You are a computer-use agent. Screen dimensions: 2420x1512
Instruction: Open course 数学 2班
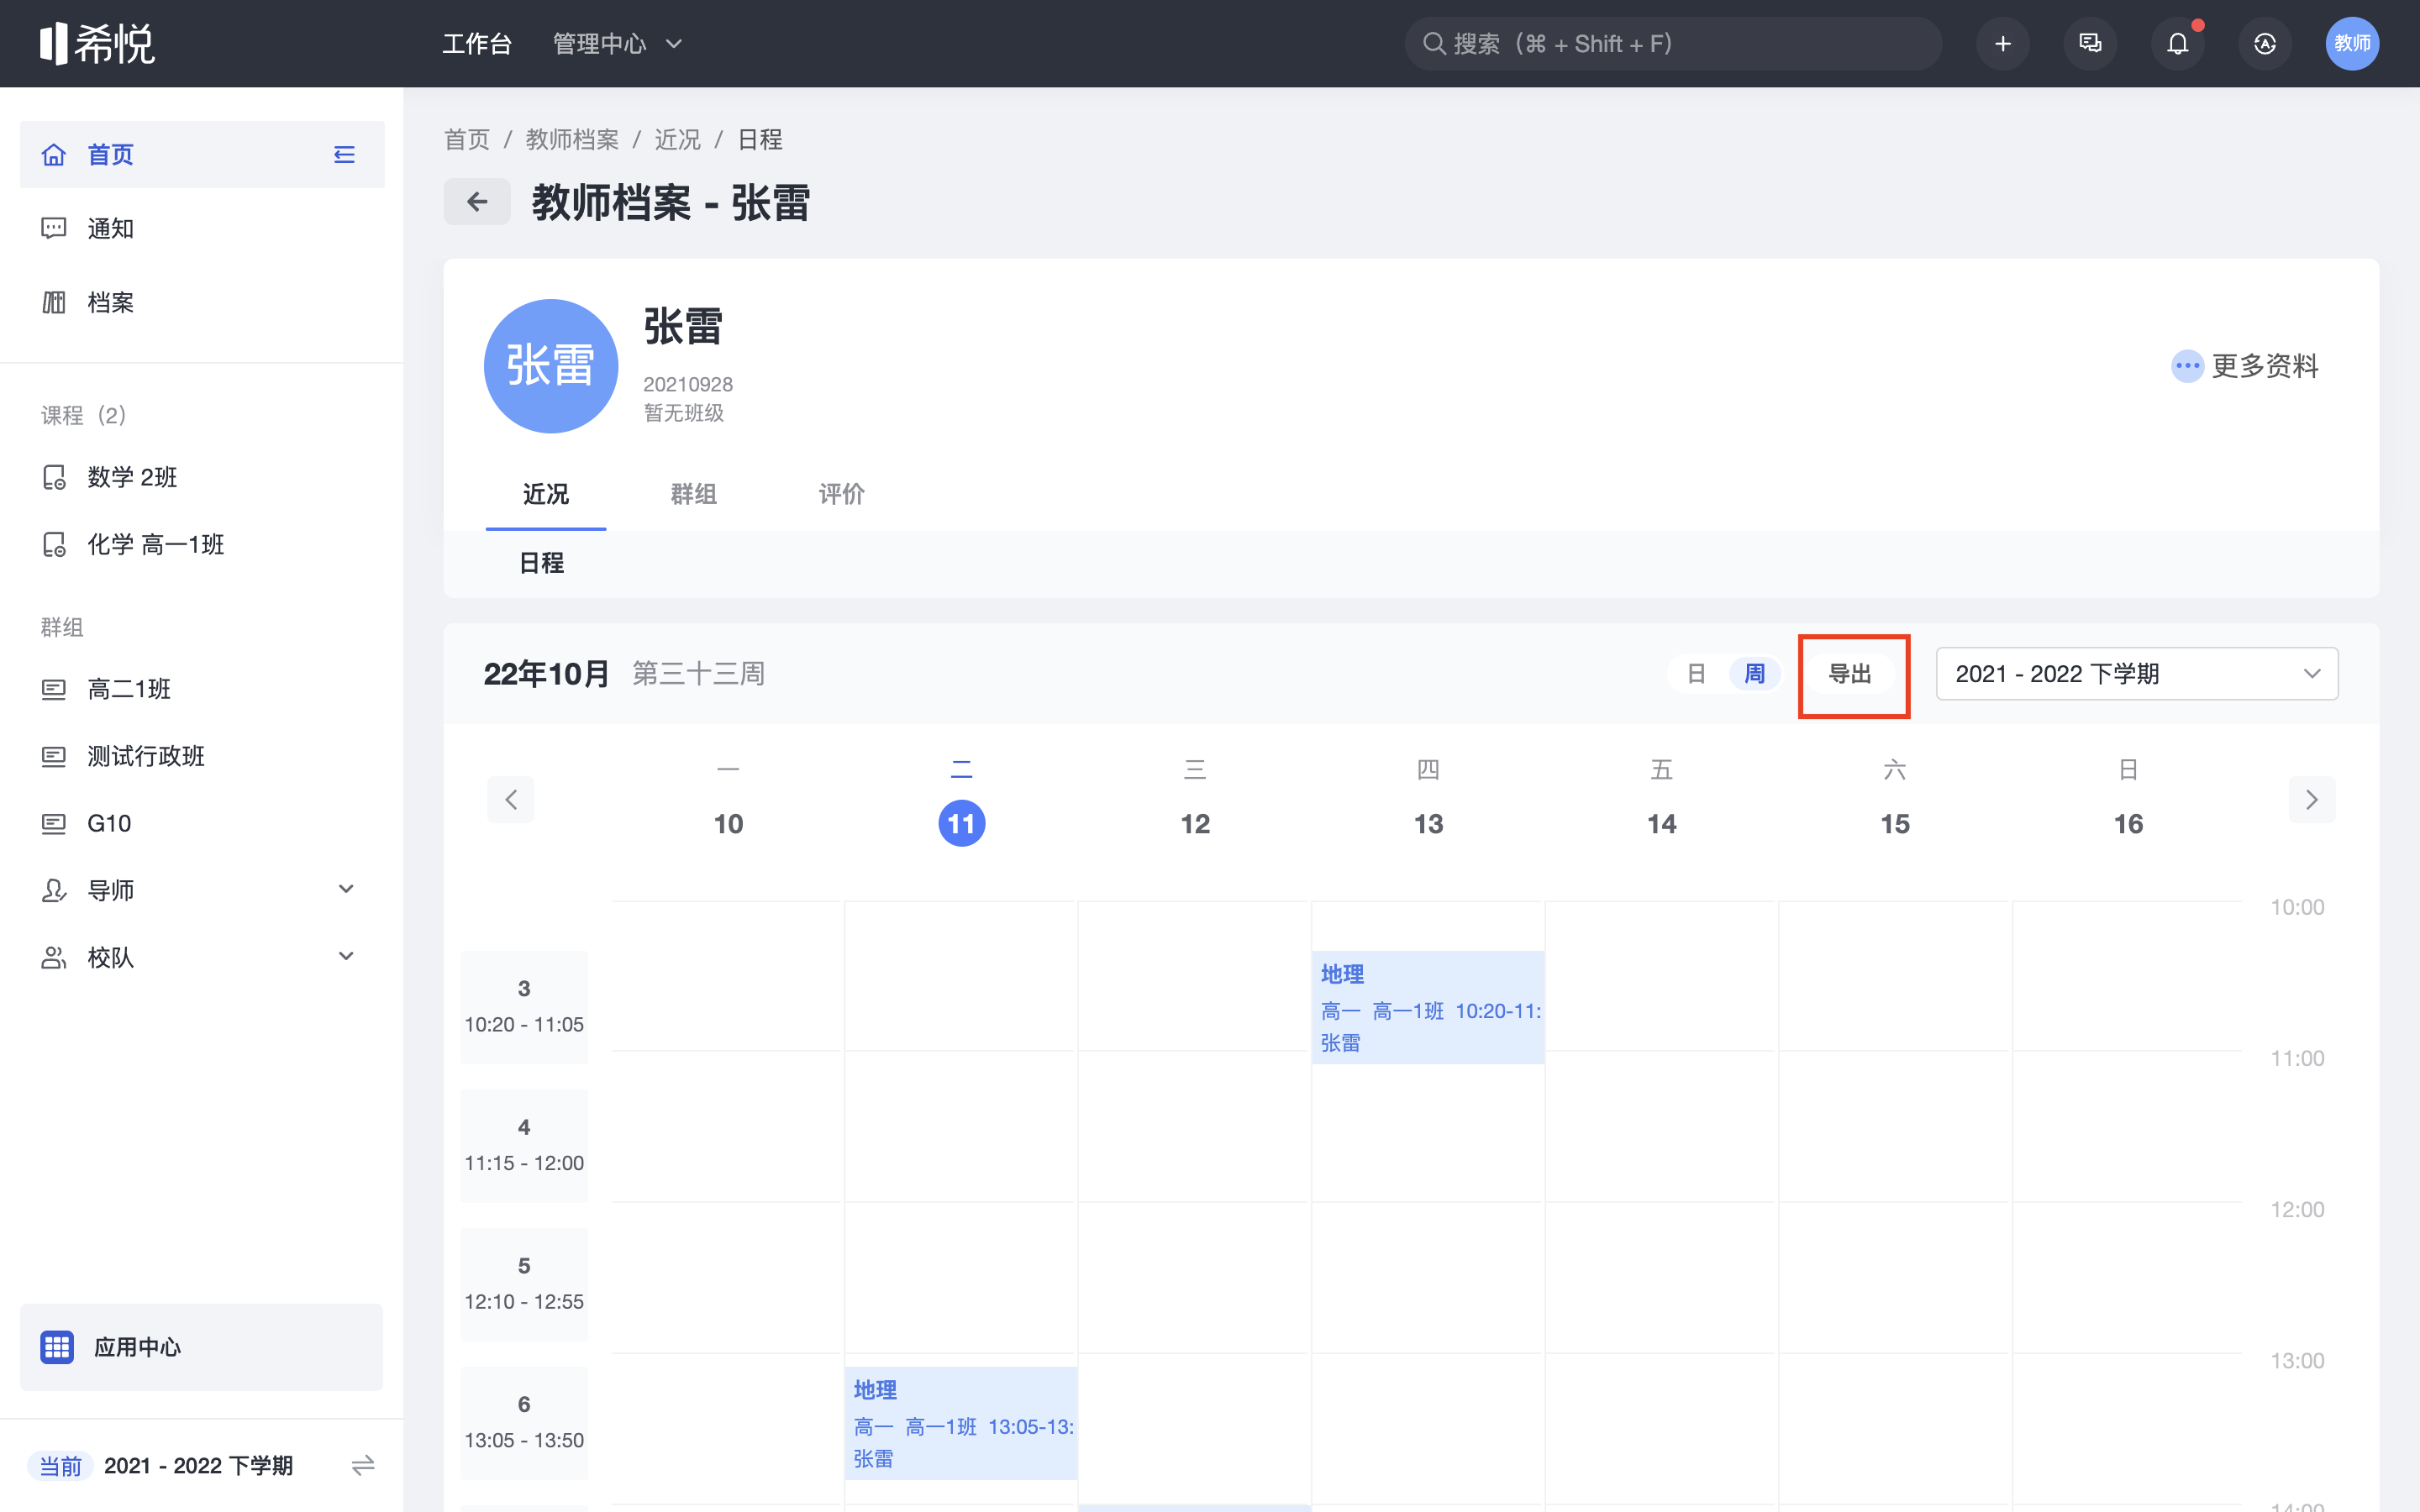tap(202, 477)
